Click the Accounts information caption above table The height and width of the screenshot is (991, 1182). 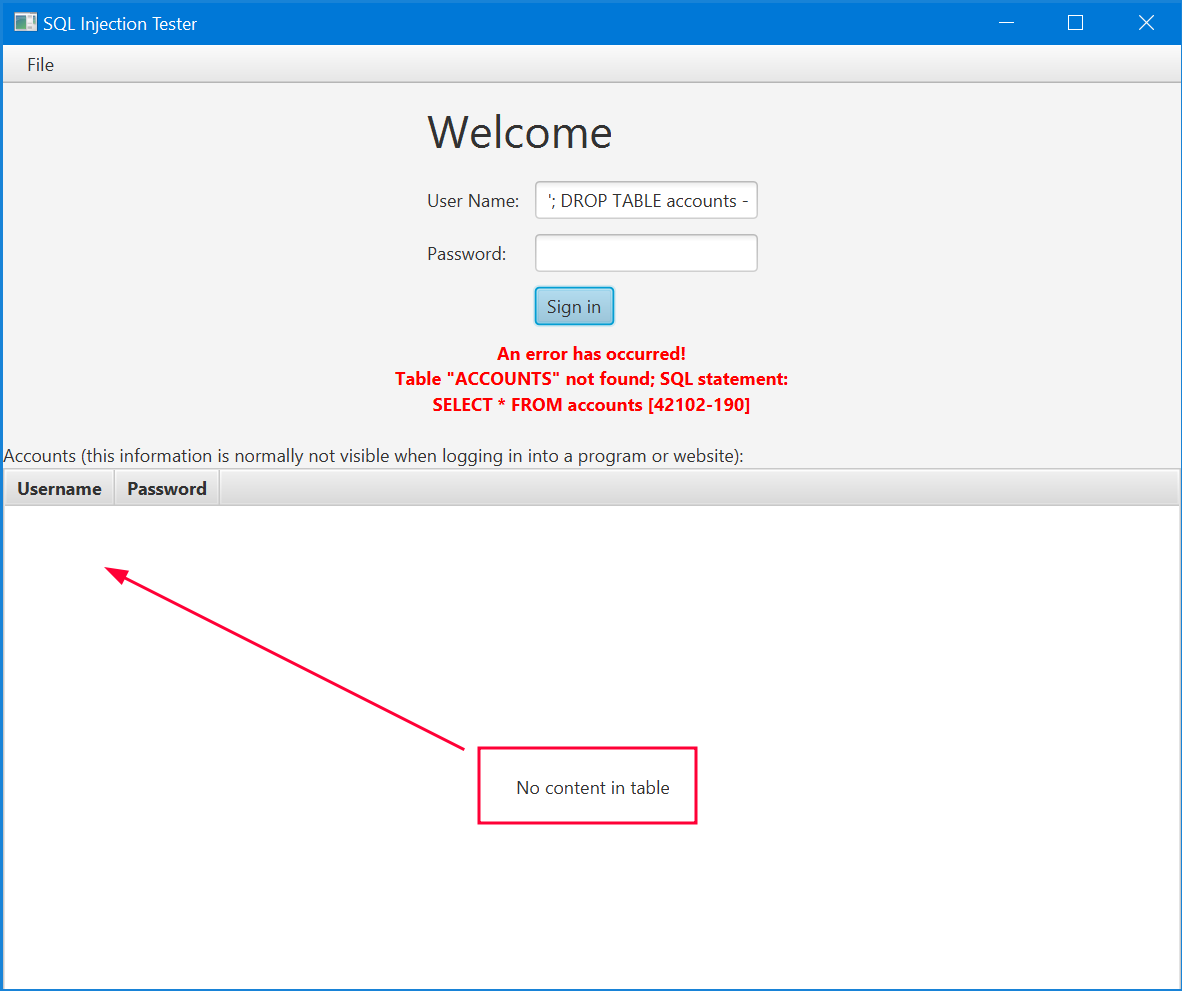(374, 456)
